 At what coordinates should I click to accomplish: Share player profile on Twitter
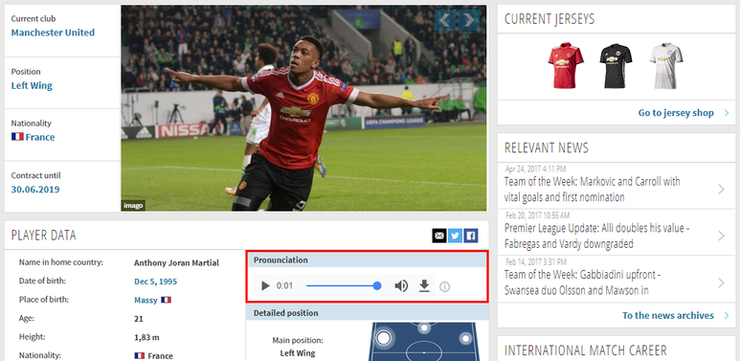pos(455,235)
